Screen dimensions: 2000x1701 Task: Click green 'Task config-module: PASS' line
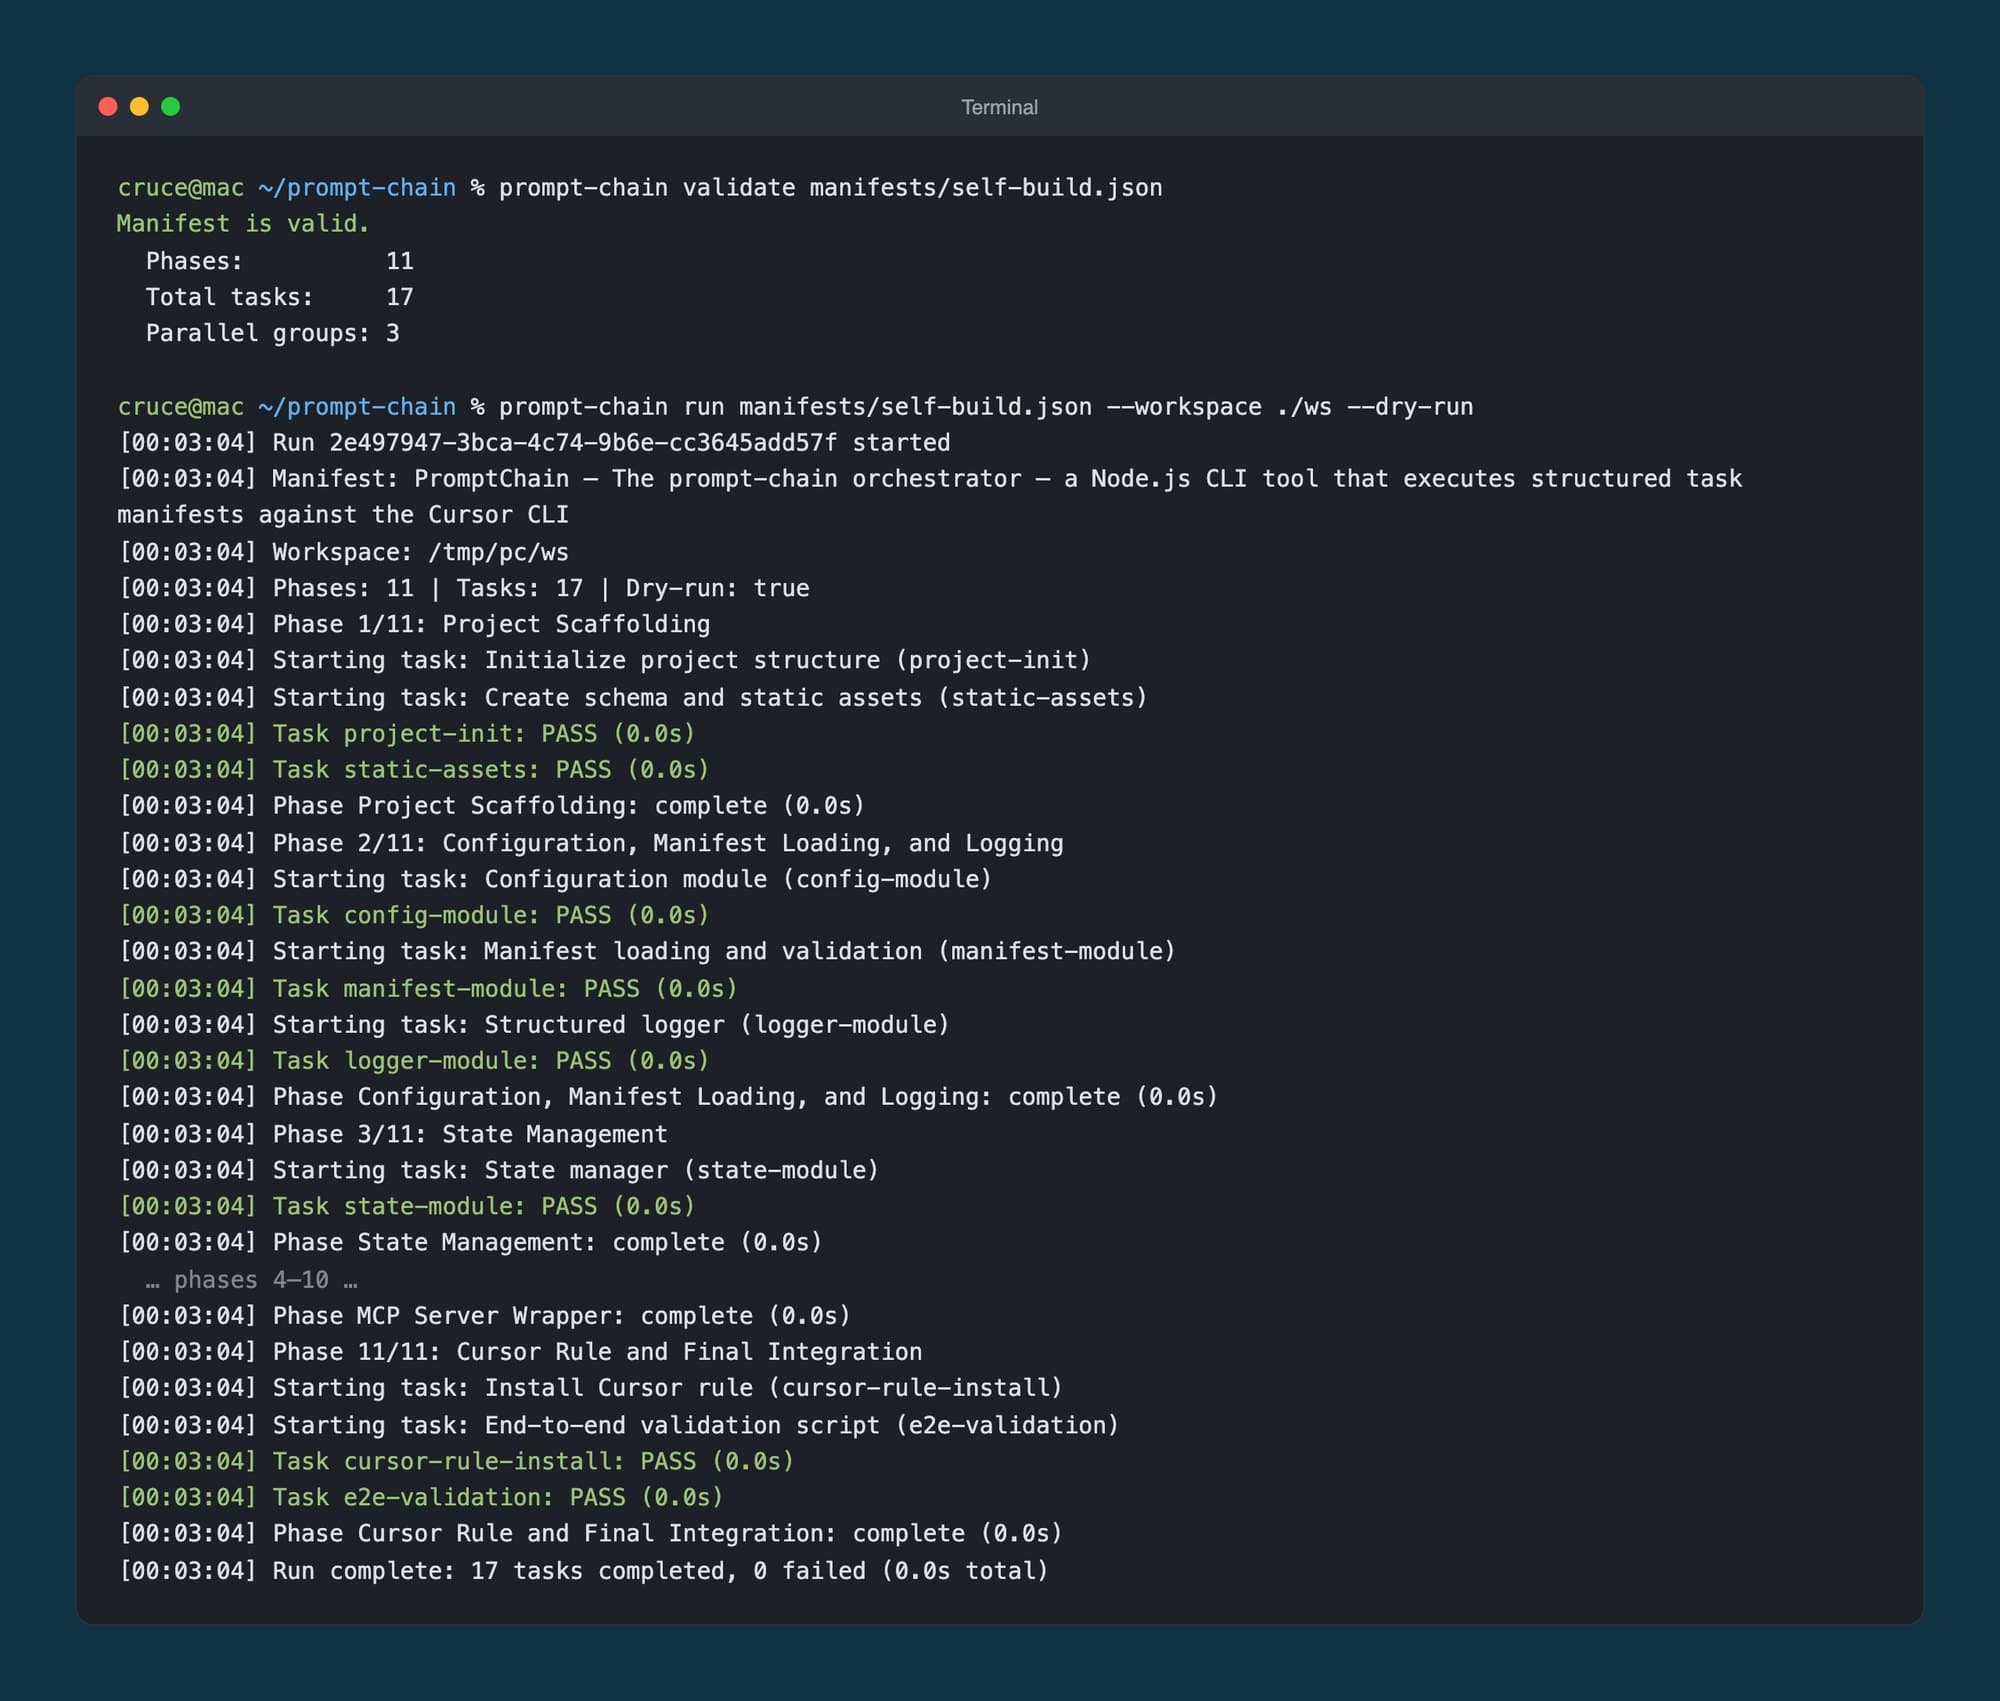(x=414, y=915)
